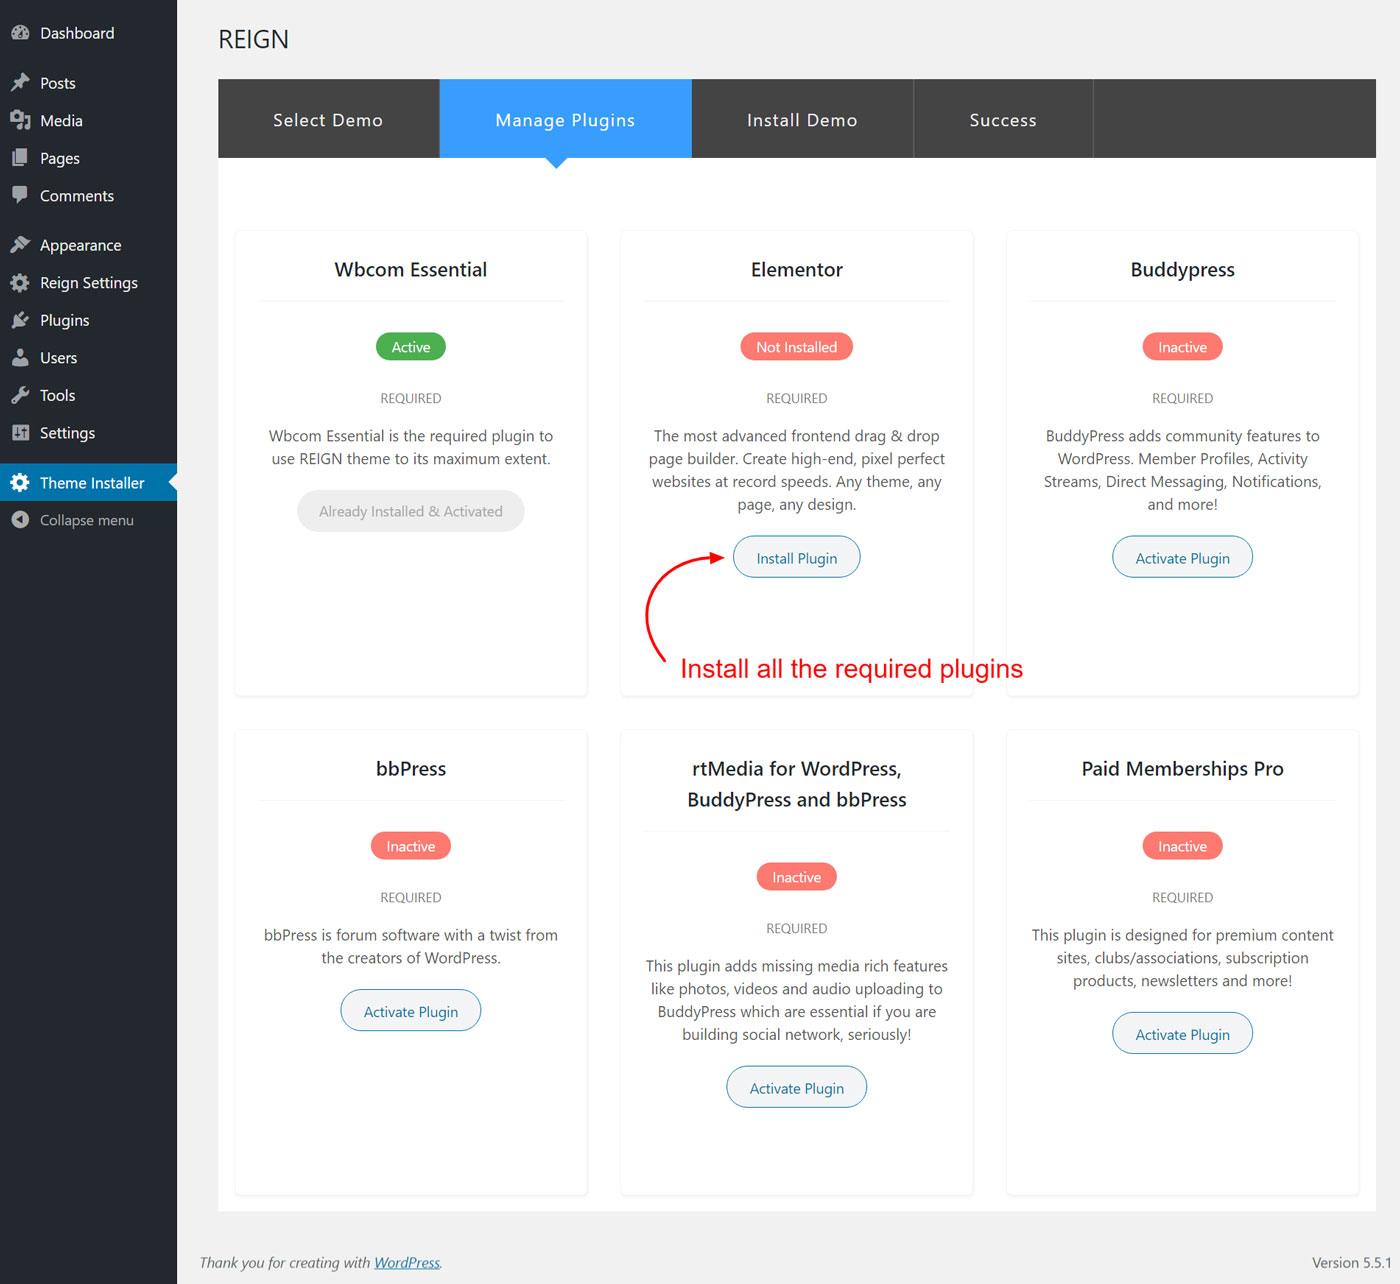The image size is (1400, 1284).
Task: Switch to the Select Demo tab
Action: tap(328, 119)
